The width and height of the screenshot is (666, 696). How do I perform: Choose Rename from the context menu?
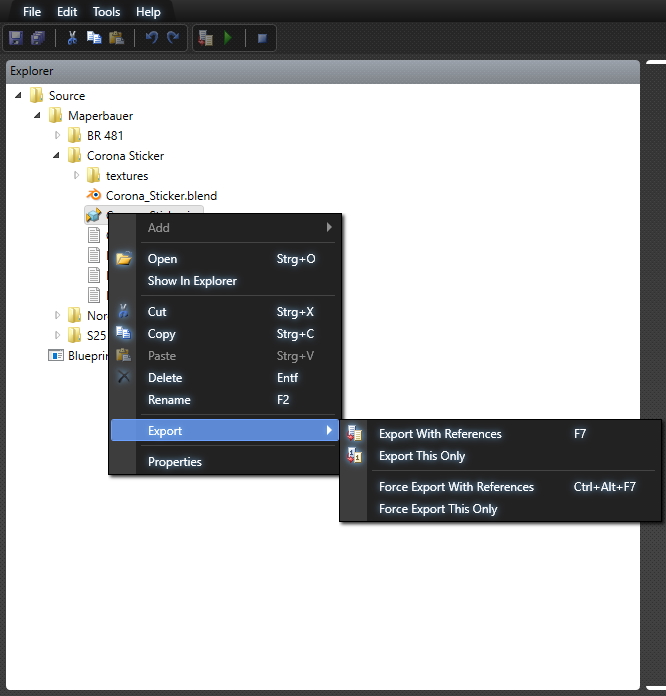225,400
